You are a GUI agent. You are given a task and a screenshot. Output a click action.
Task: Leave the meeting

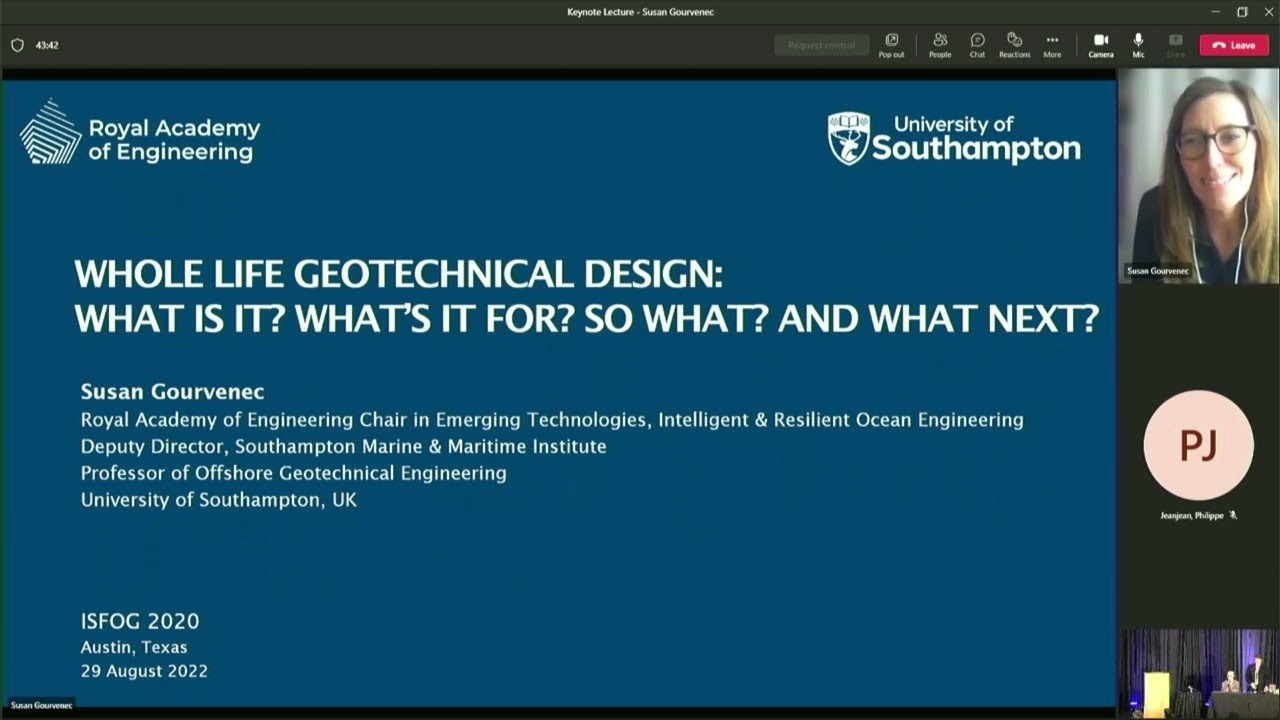pyautogui.click(x=1234, y=45)
